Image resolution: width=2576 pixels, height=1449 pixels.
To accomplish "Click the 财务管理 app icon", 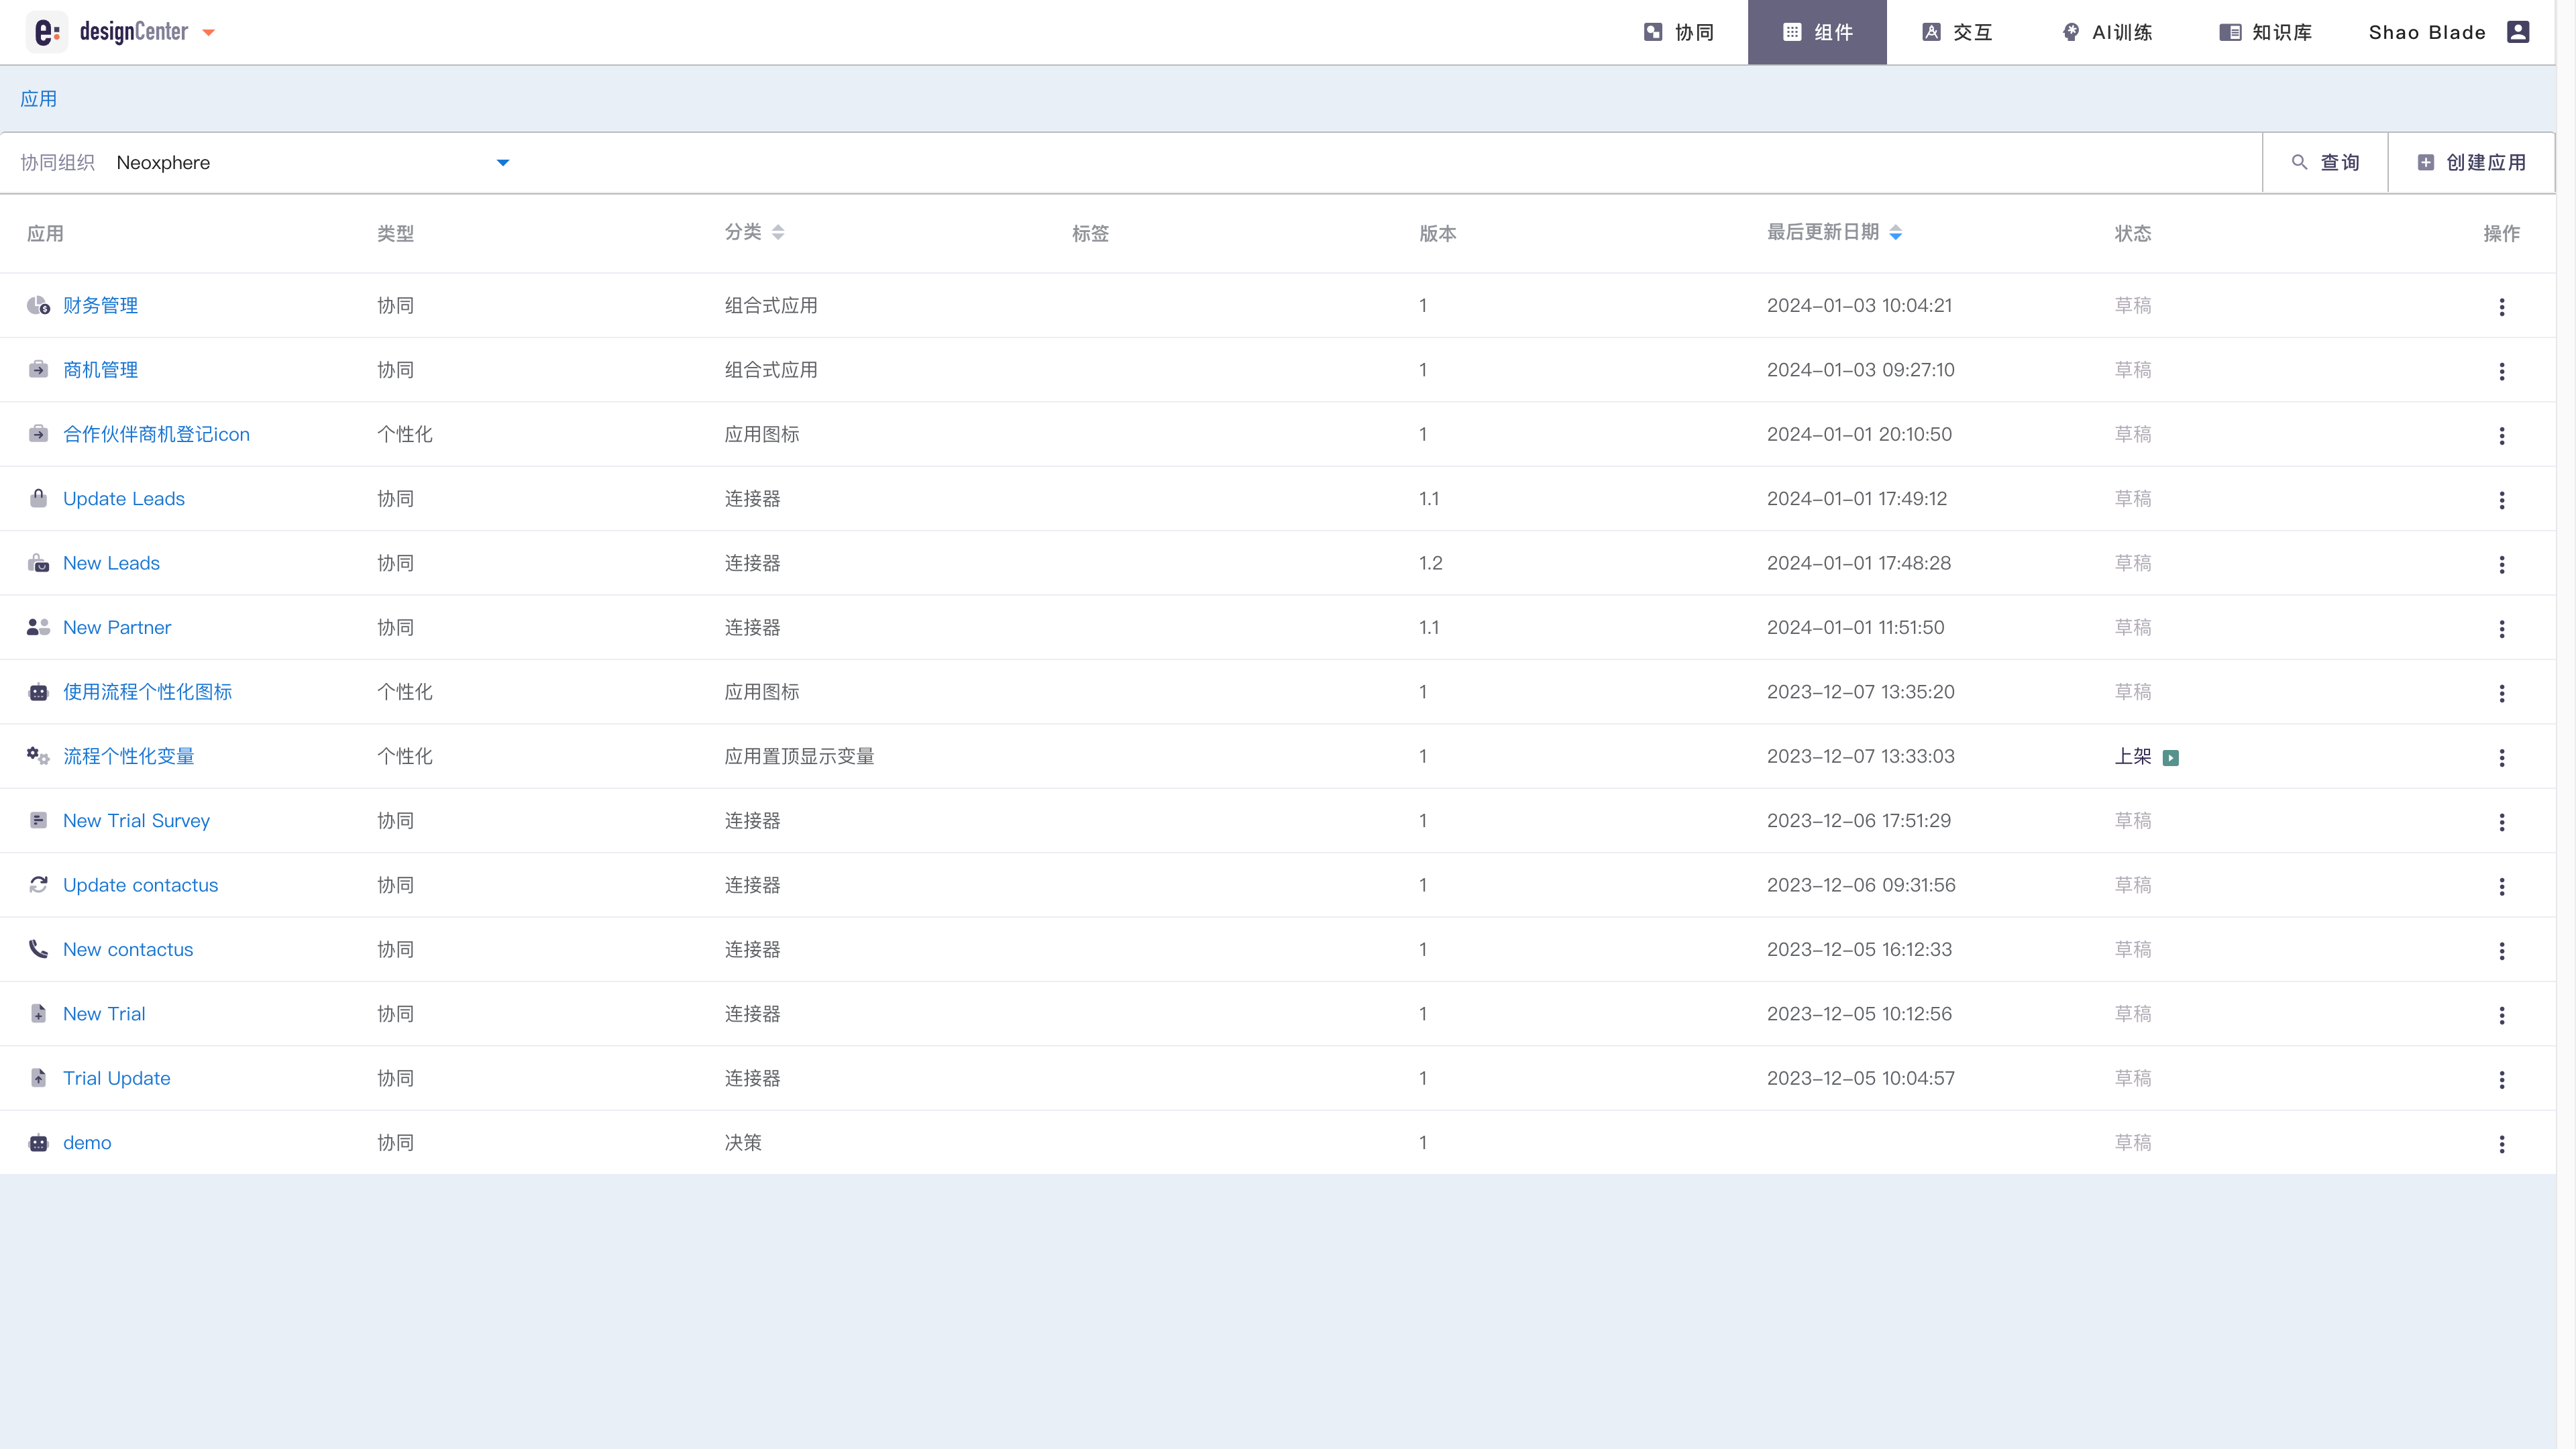I will click(39, 305).
